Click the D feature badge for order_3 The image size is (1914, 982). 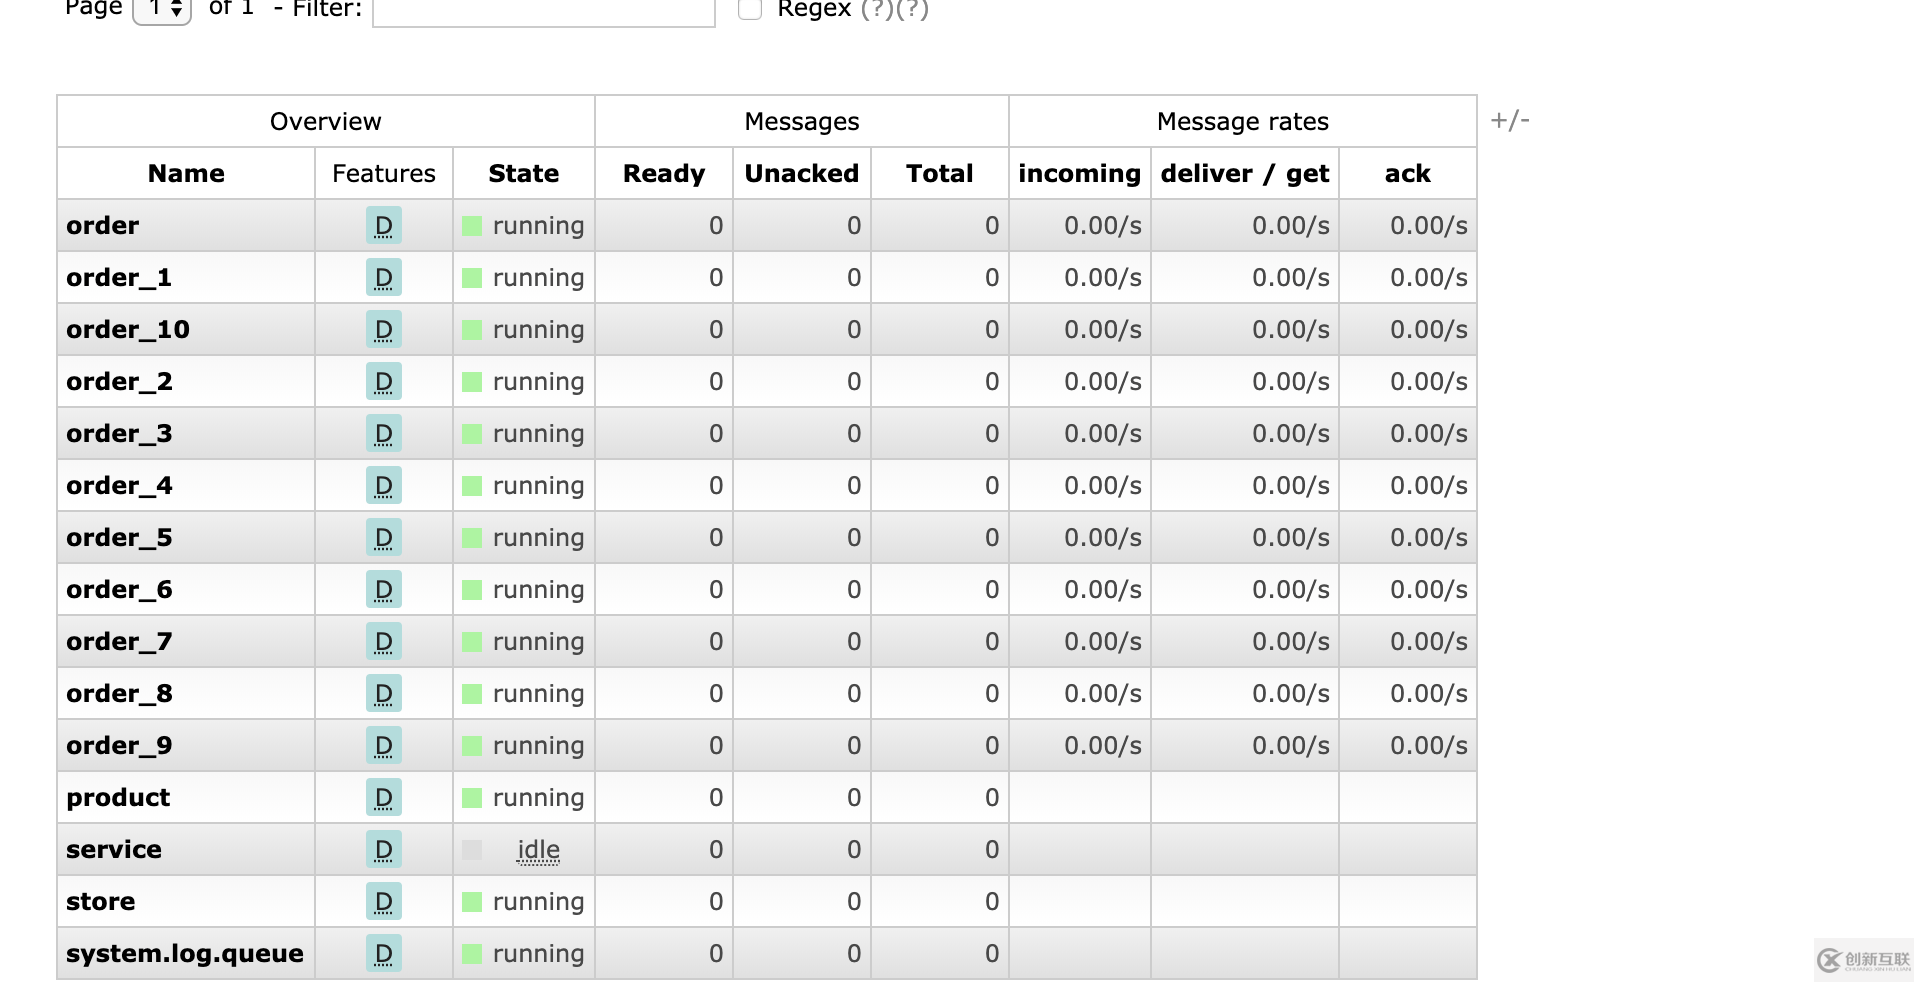(x=384, y=433)
